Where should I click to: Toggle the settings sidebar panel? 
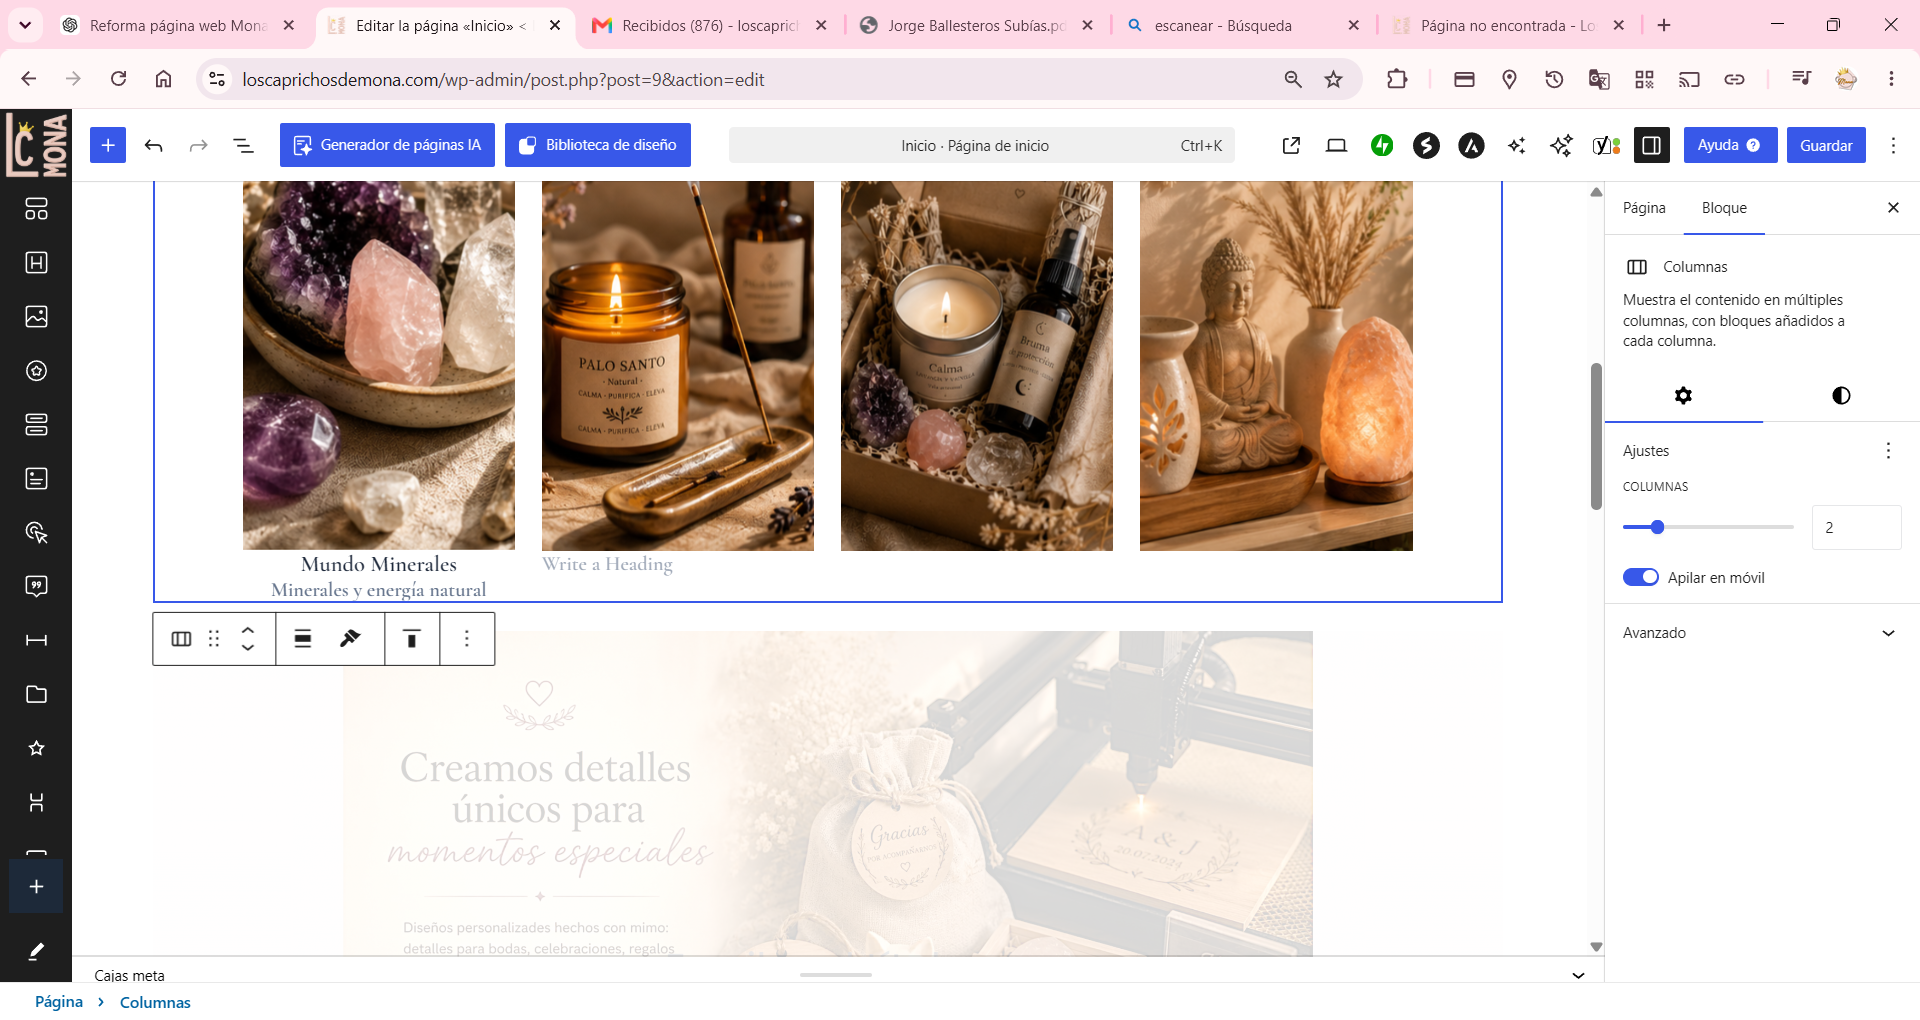(1651, 146)
